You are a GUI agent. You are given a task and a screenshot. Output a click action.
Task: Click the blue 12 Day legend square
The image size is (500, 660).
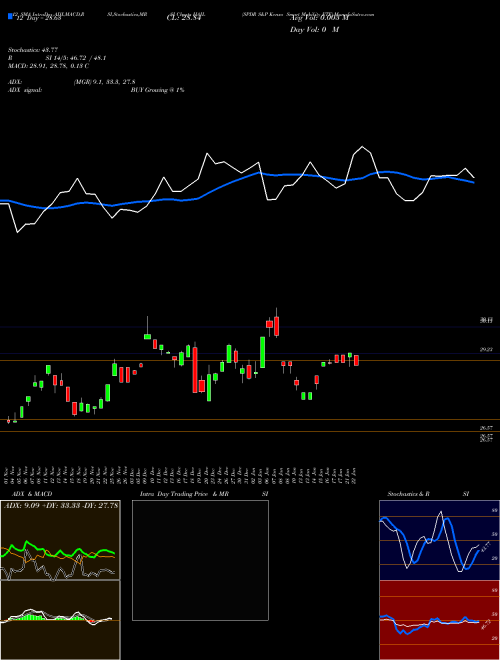(x=10, y=17)
